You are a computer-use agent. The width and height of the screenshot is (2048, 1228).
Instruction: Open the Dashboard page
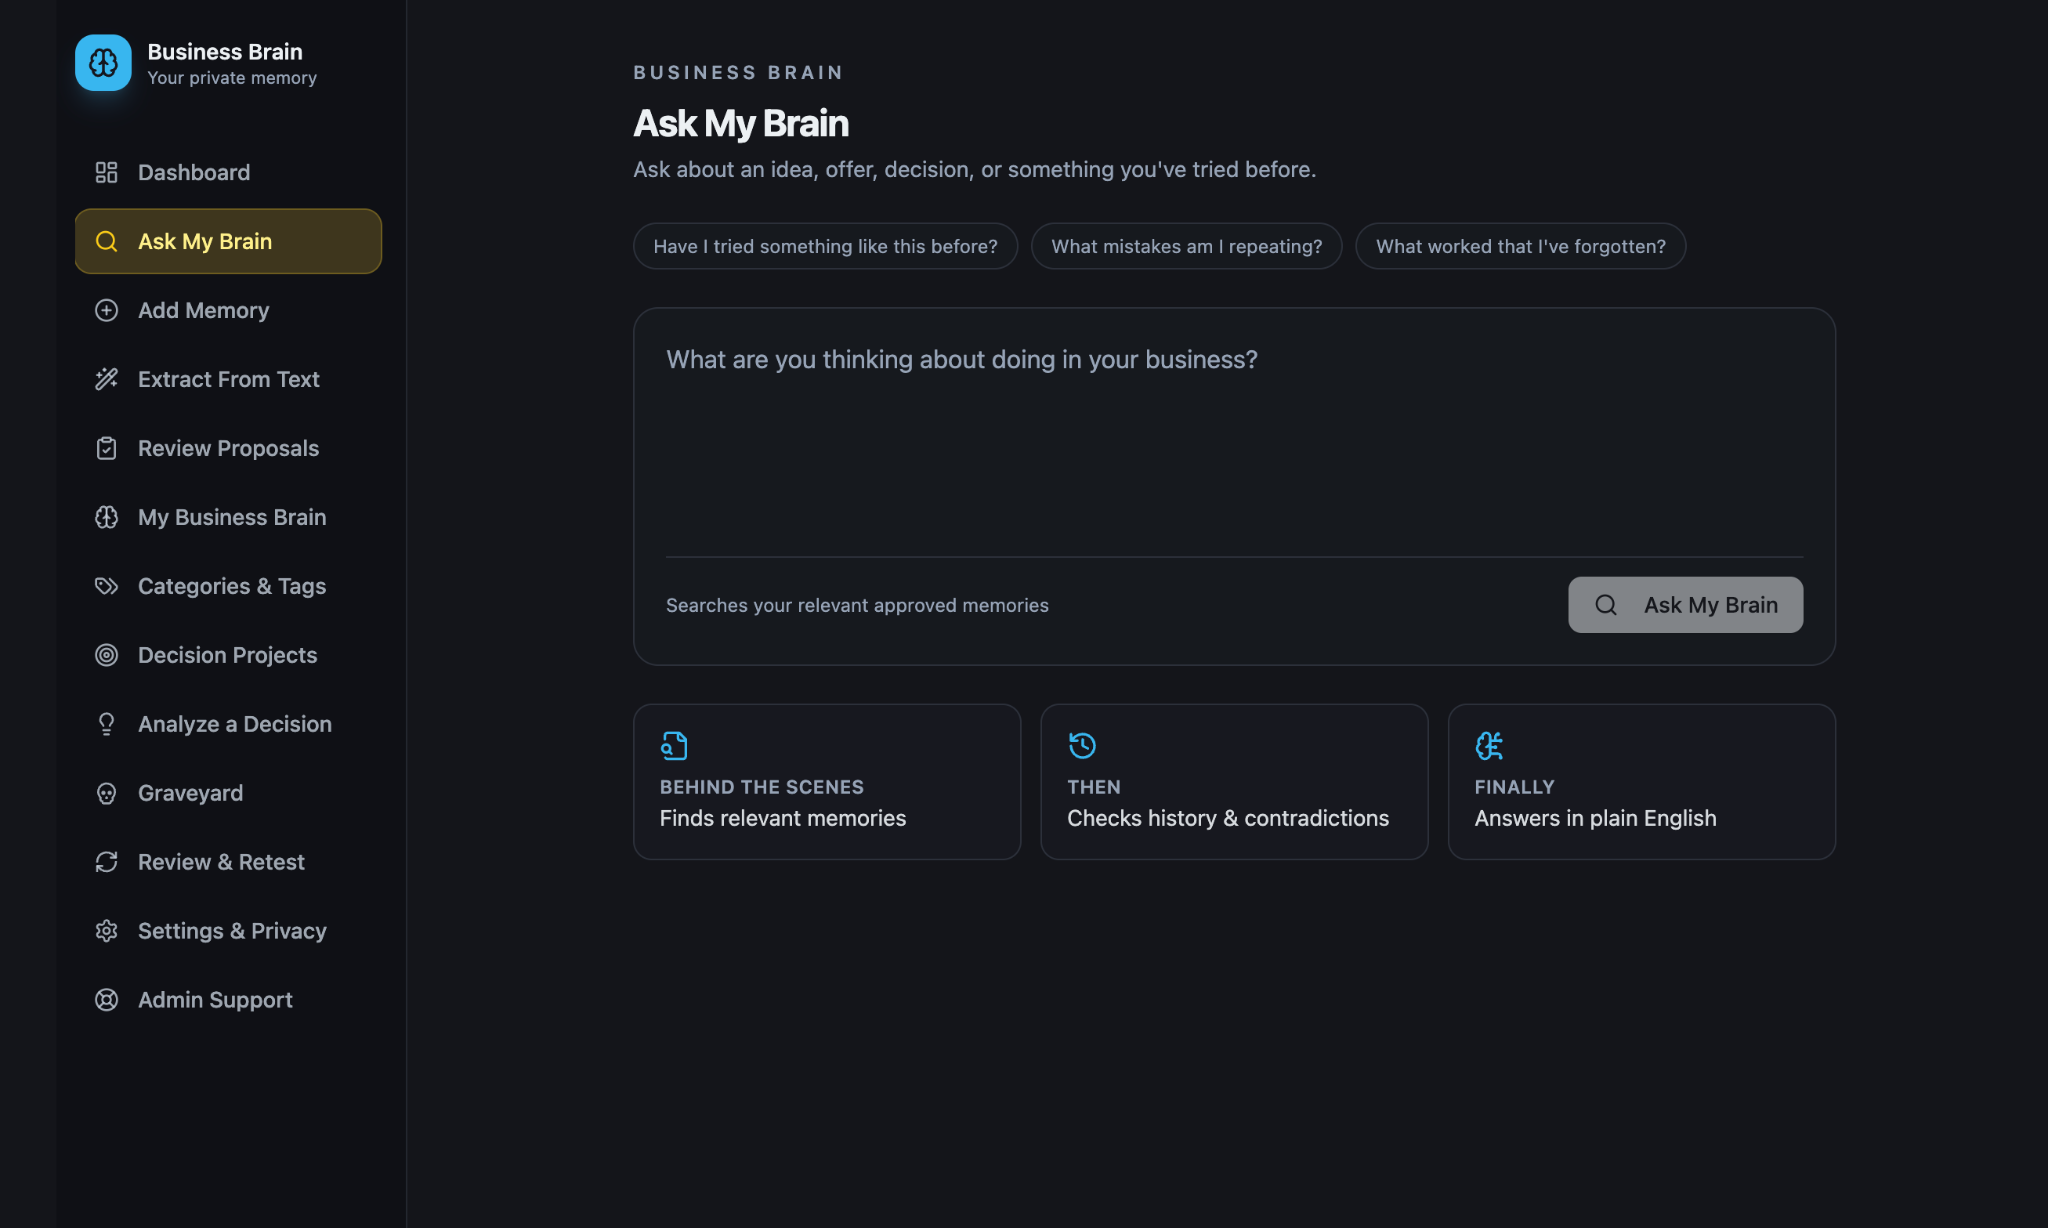228,172
